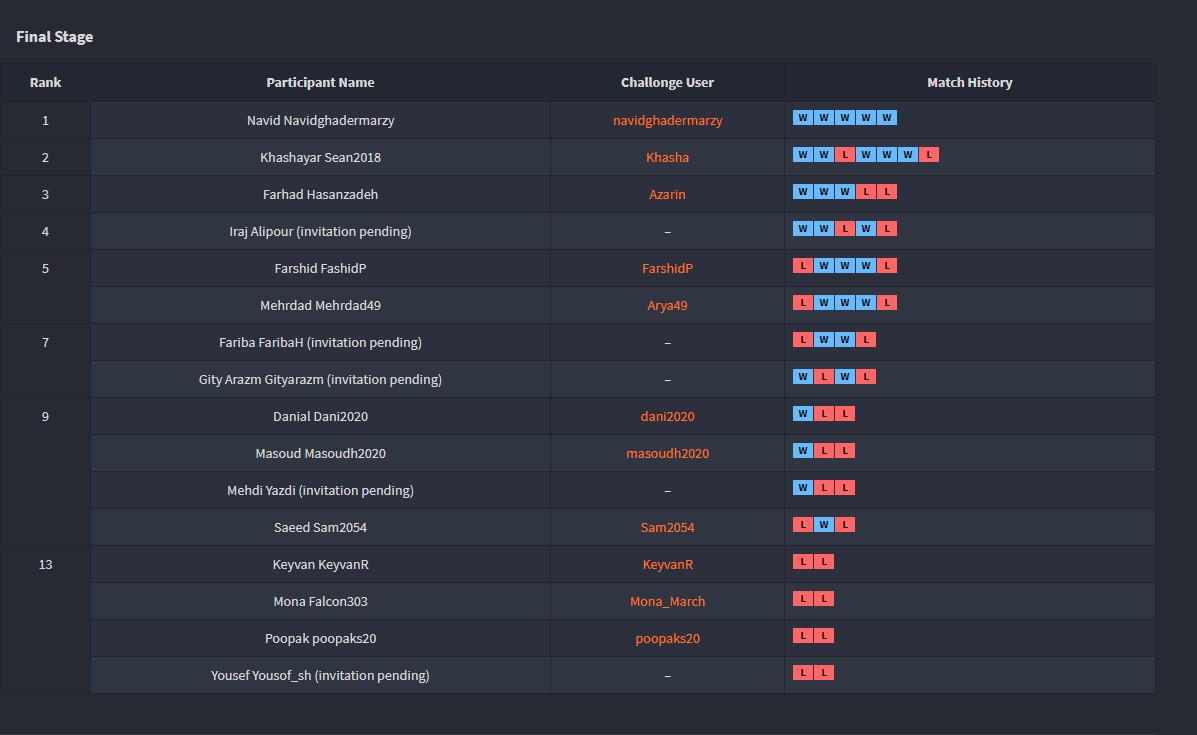Click the Rank column header

pos(45,83)
